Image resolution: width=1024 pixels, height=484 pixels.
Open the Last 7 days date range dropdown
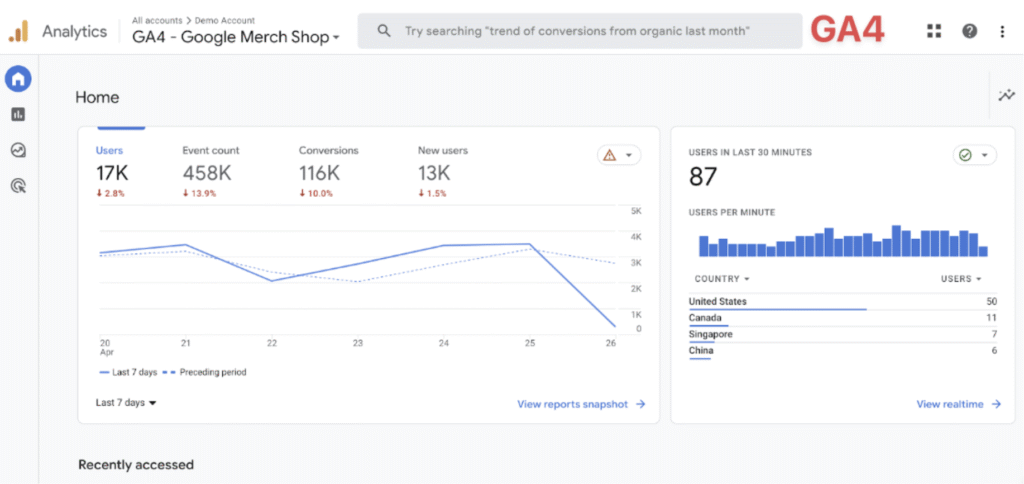(x=126, y=403)
